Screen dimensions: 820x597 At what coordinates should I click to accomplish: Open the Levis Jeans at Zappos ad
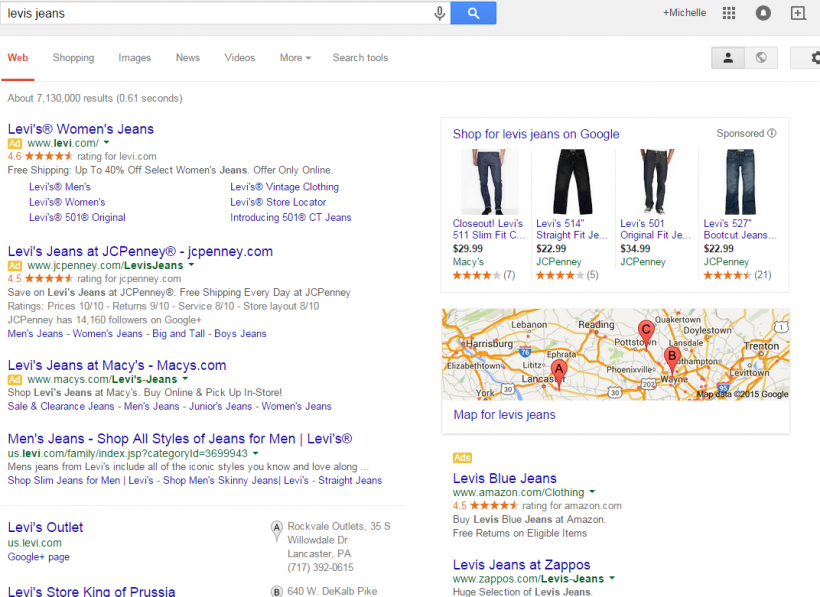tap(521, 565)
